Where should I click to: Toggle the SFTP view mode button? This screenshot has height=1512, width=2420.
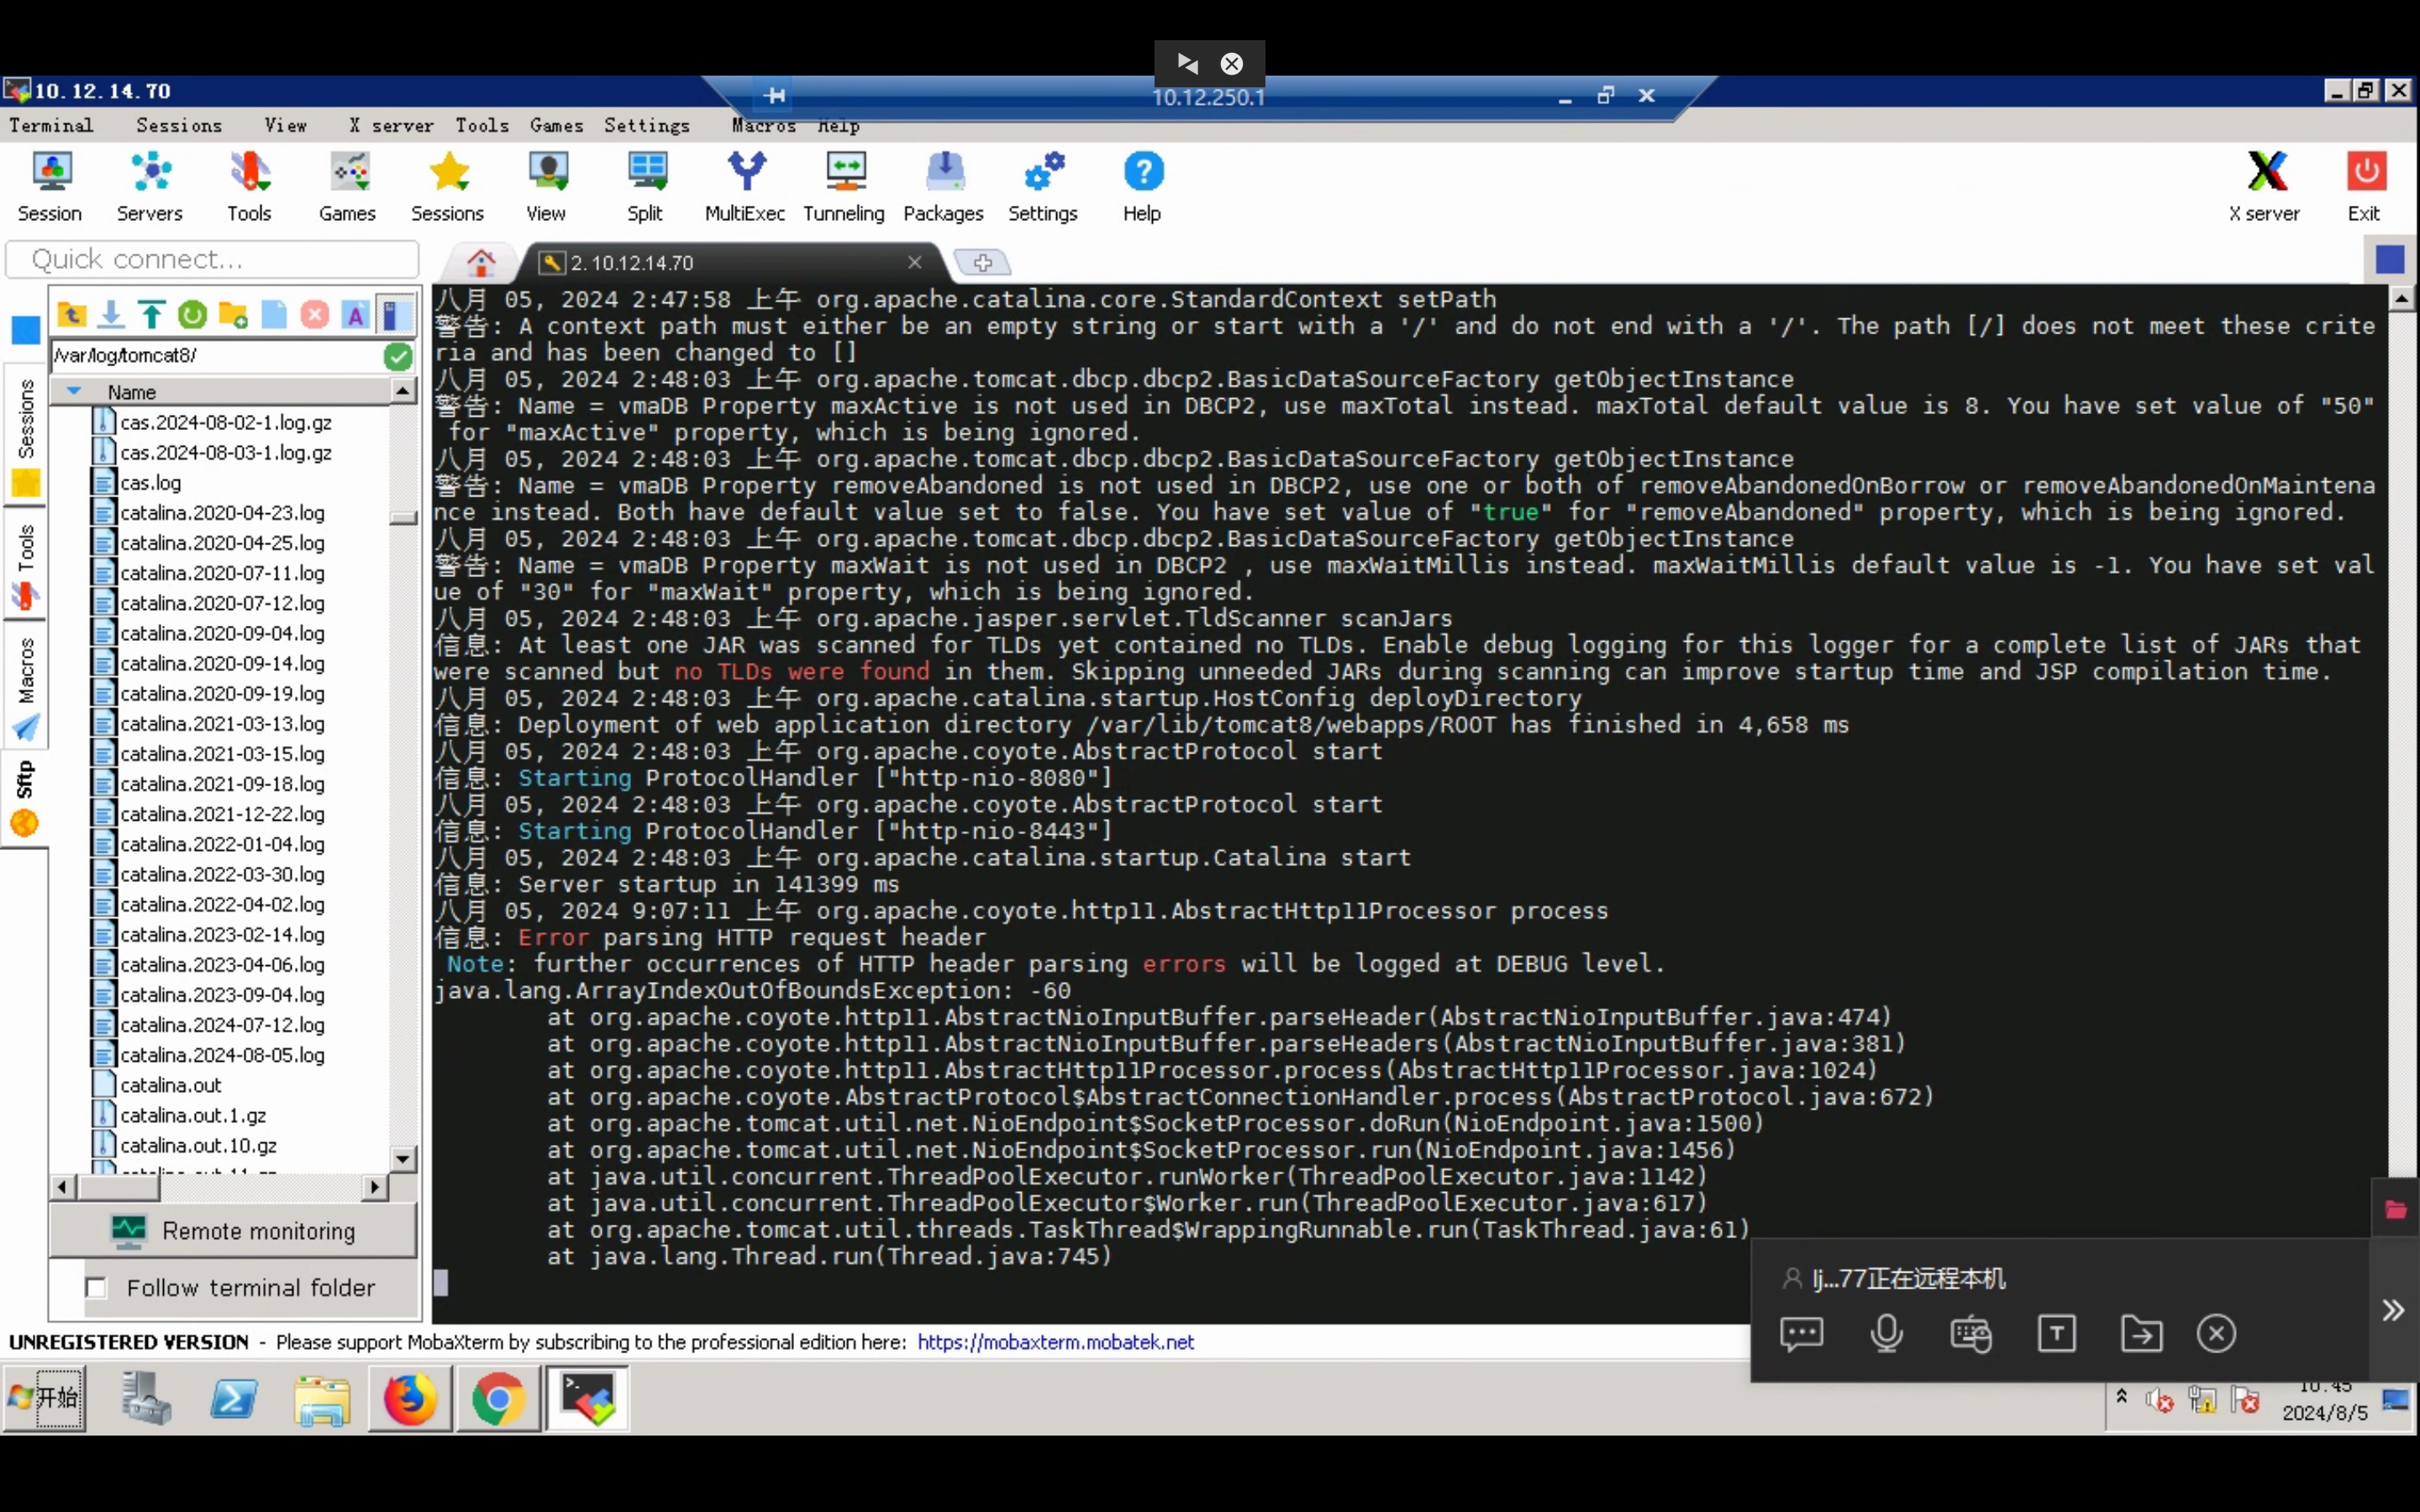(397, 315)
